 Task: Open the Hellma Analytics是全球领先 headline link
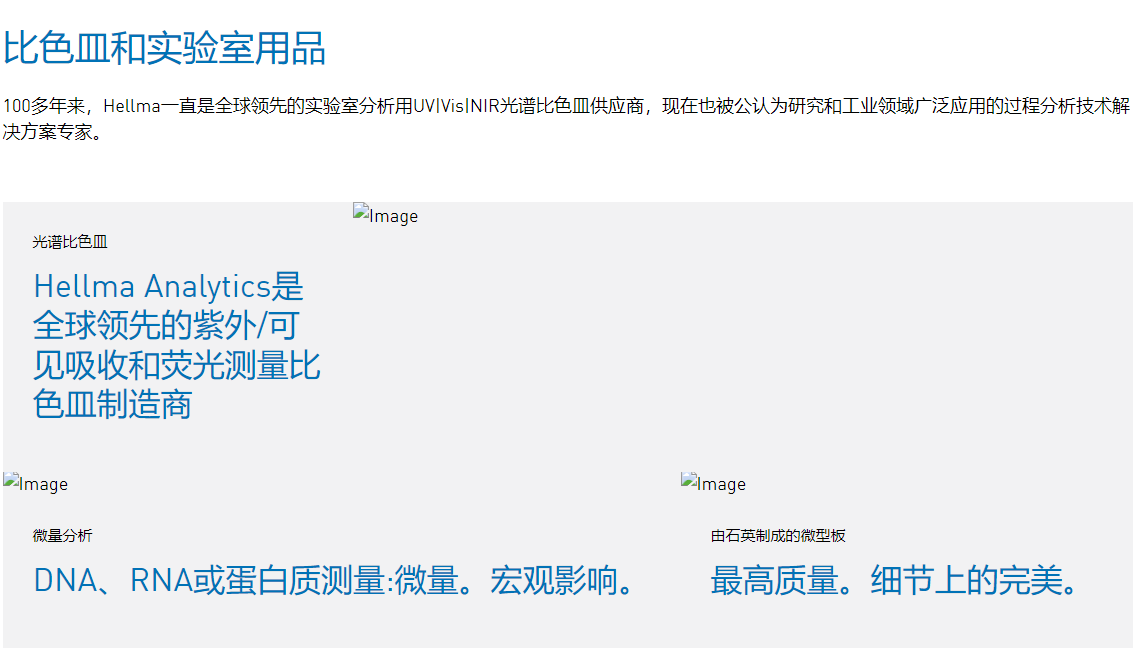pyautogui.click(x=177, y=345)
